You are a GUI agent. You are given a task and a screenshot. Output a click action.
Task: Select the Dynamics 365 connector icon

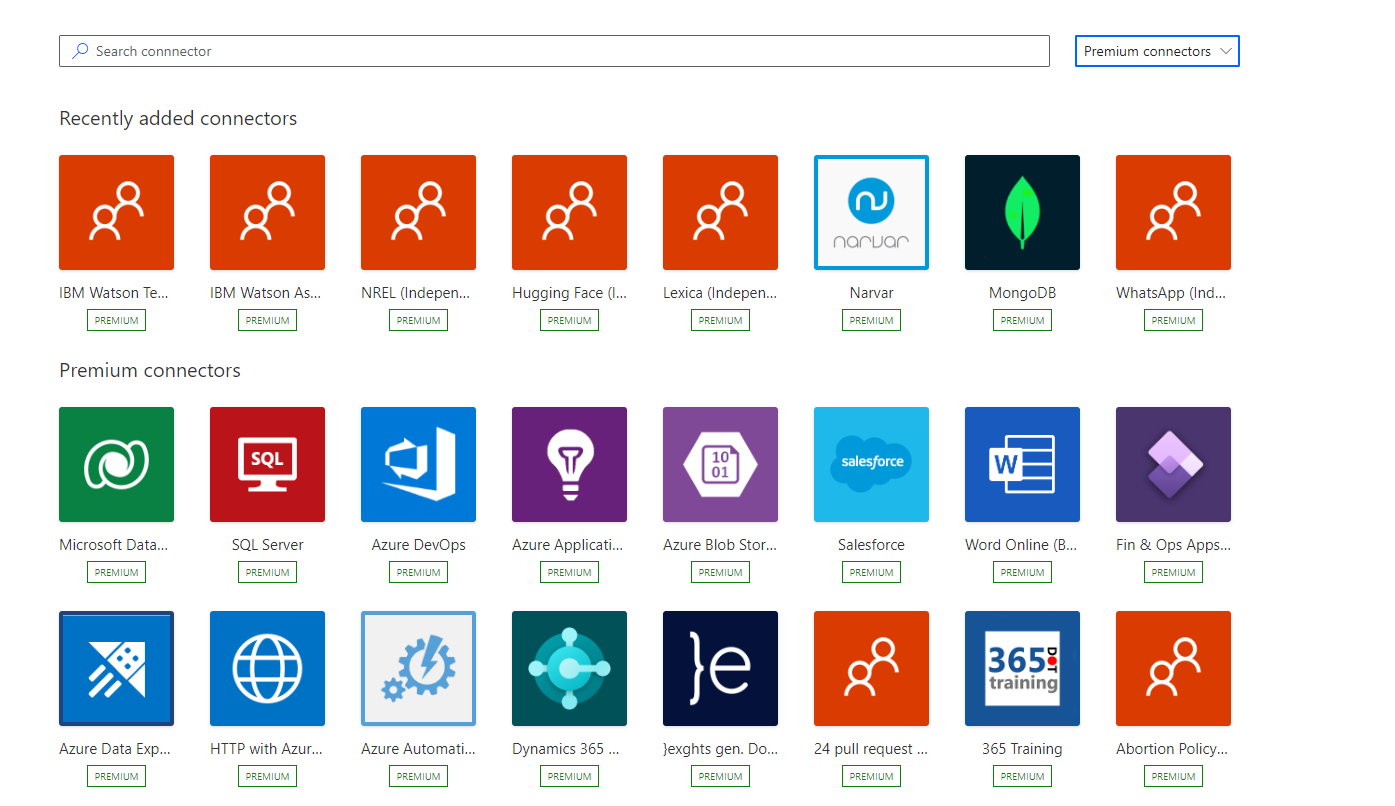tap(569, 668)
